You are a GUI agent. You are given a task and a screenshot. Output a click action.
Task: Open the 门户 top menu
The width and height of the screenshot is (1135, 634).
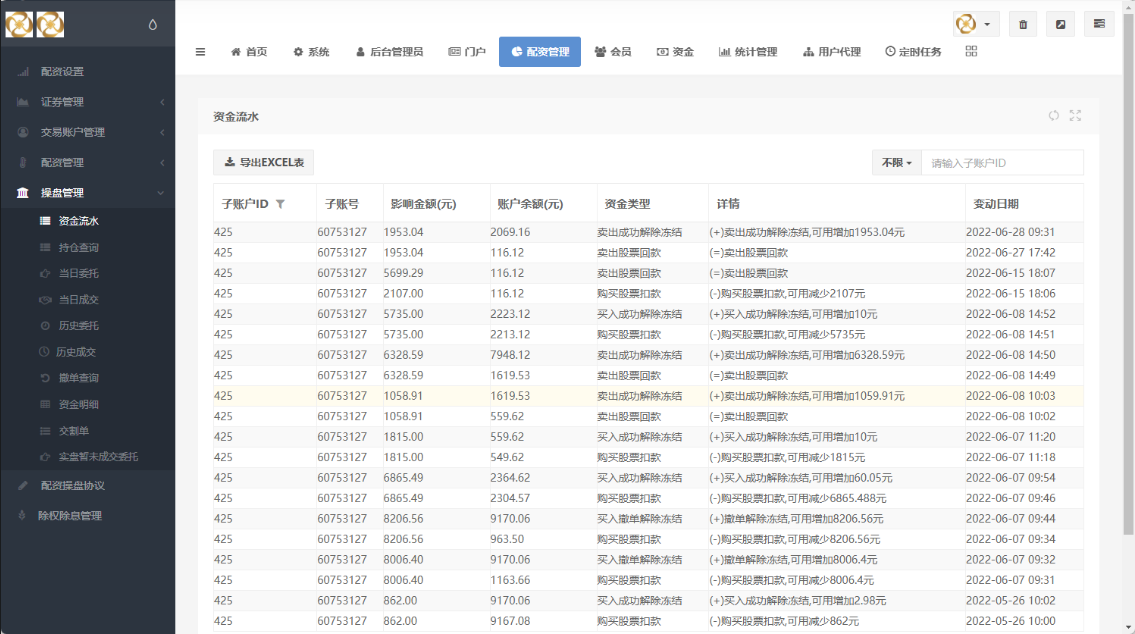pyautogui.click(x=467, y=51)
